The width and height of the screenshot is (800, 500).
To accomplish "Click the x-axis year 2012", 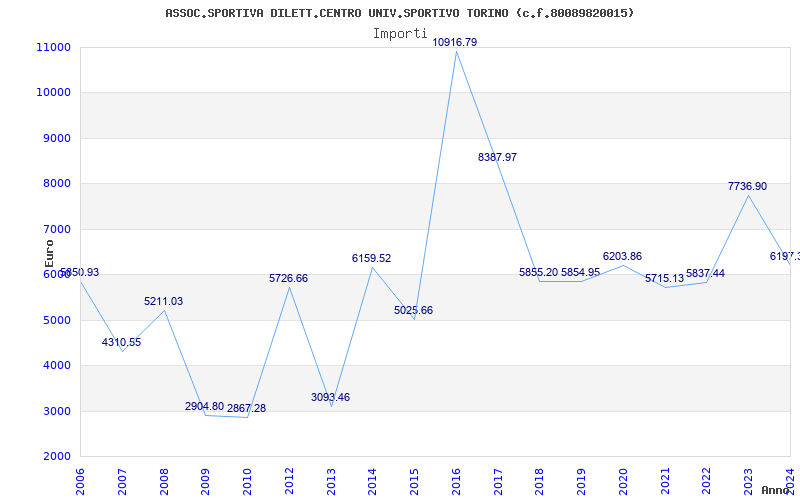I will [289, 482].
